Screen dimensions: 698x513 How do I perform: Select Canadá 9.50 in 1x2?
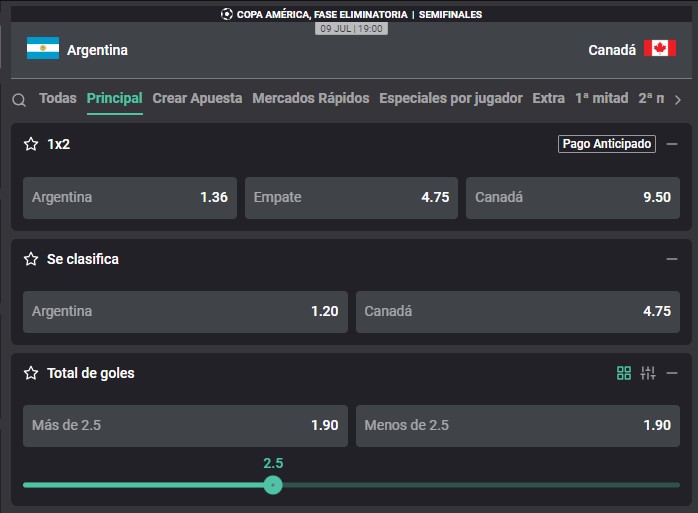click(573, 198)
